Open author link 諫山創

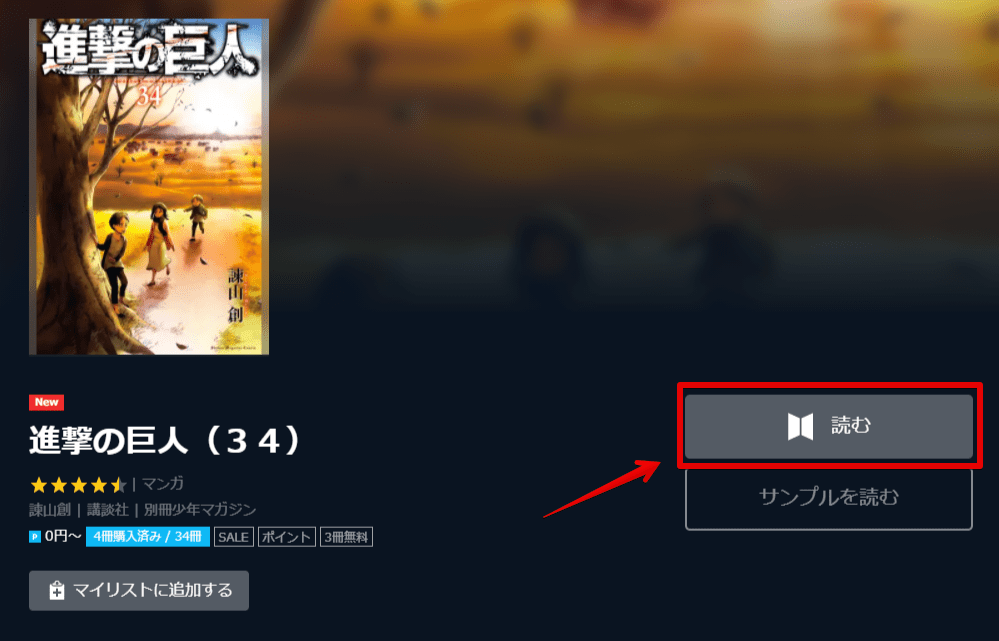pos(50,510)
